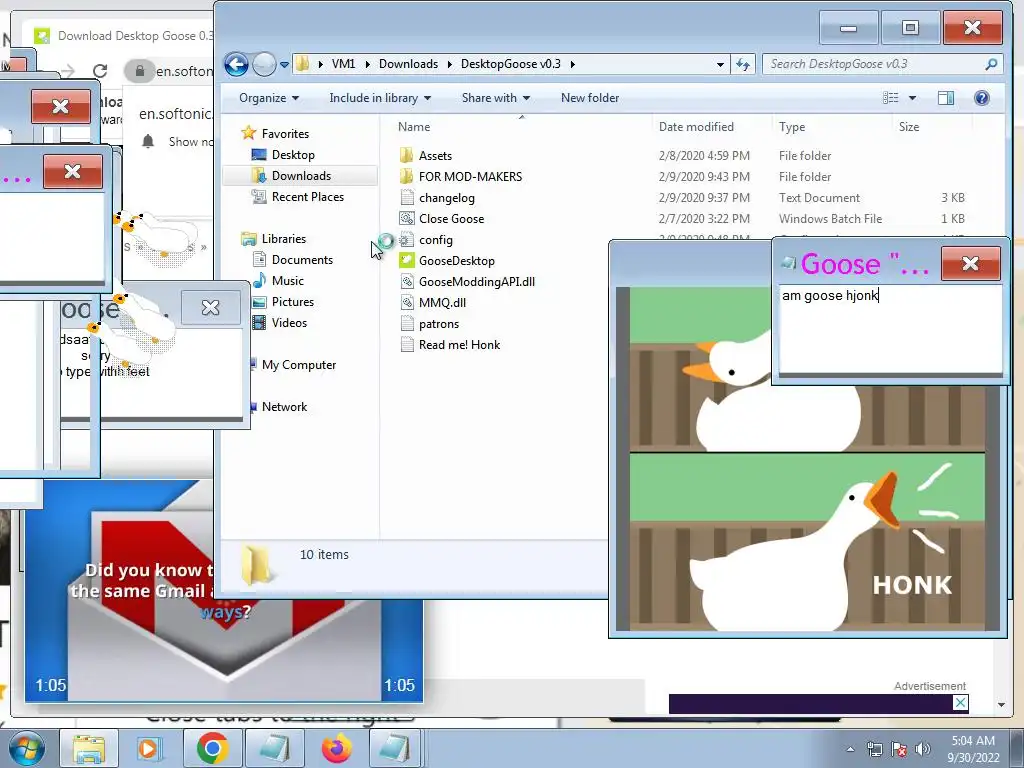Refresh the DesktopGoose v0.3 folder
The image size is (1024, 768).
(x=743, y=64)
